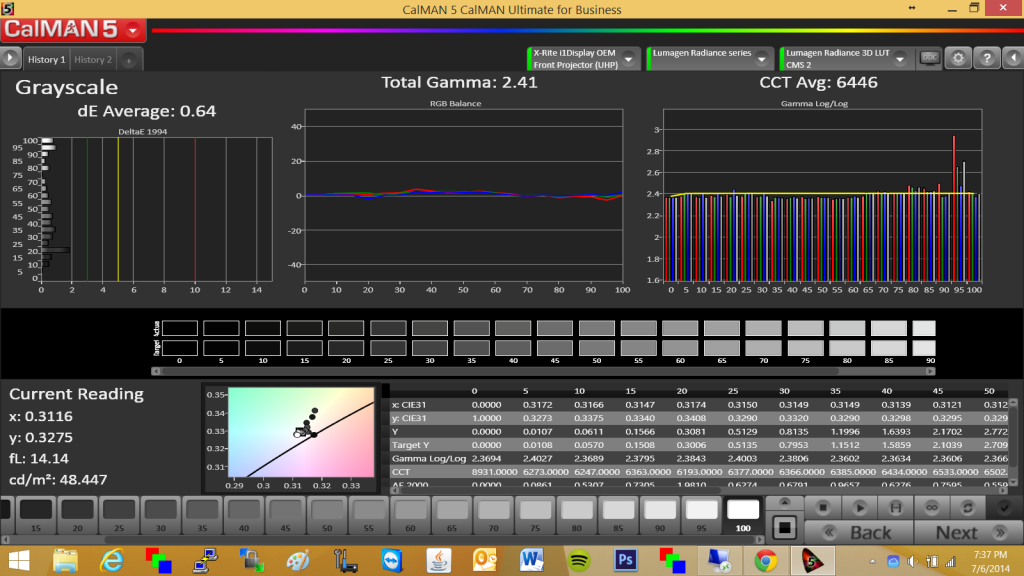Image resolution: width=1024 pixels, height=576 pixels.
Task: Click the DDC display control icon
Action: [x=929, y=58]
